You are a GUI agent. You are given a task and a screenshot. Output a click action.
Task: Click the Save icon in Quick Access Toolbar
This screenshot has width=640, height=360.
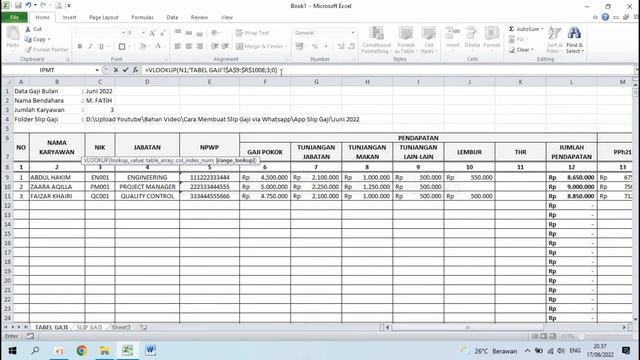[18, 5]
